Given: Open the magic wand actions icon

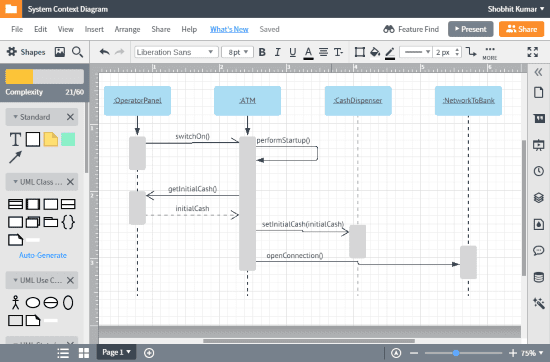Looking at the screenshot, I should pyautogui.click(x=538, y=303).
